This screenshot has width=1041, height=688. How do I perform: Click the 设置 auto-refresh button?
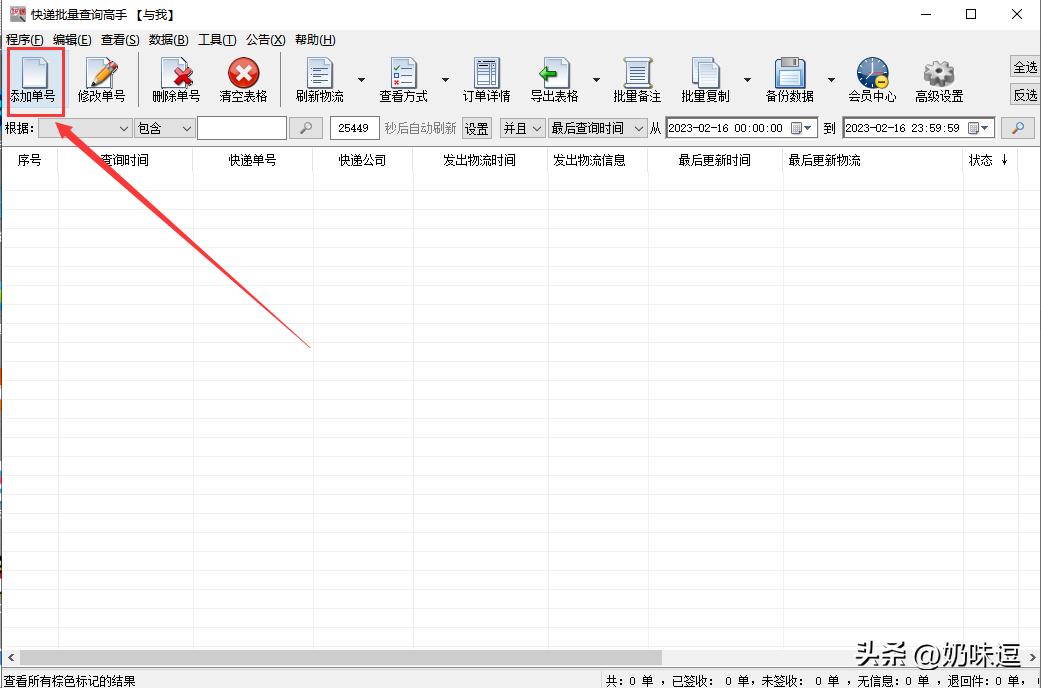click(477, 128)
